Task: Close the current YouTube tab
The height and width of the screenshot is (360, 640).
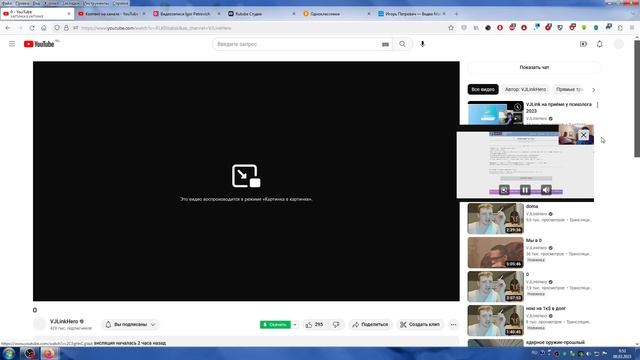Action: pos(69,14)
